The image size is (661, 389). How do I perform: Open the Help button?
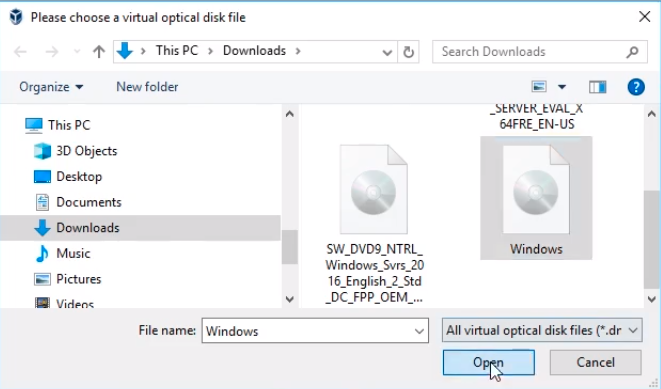click(636, 87)
